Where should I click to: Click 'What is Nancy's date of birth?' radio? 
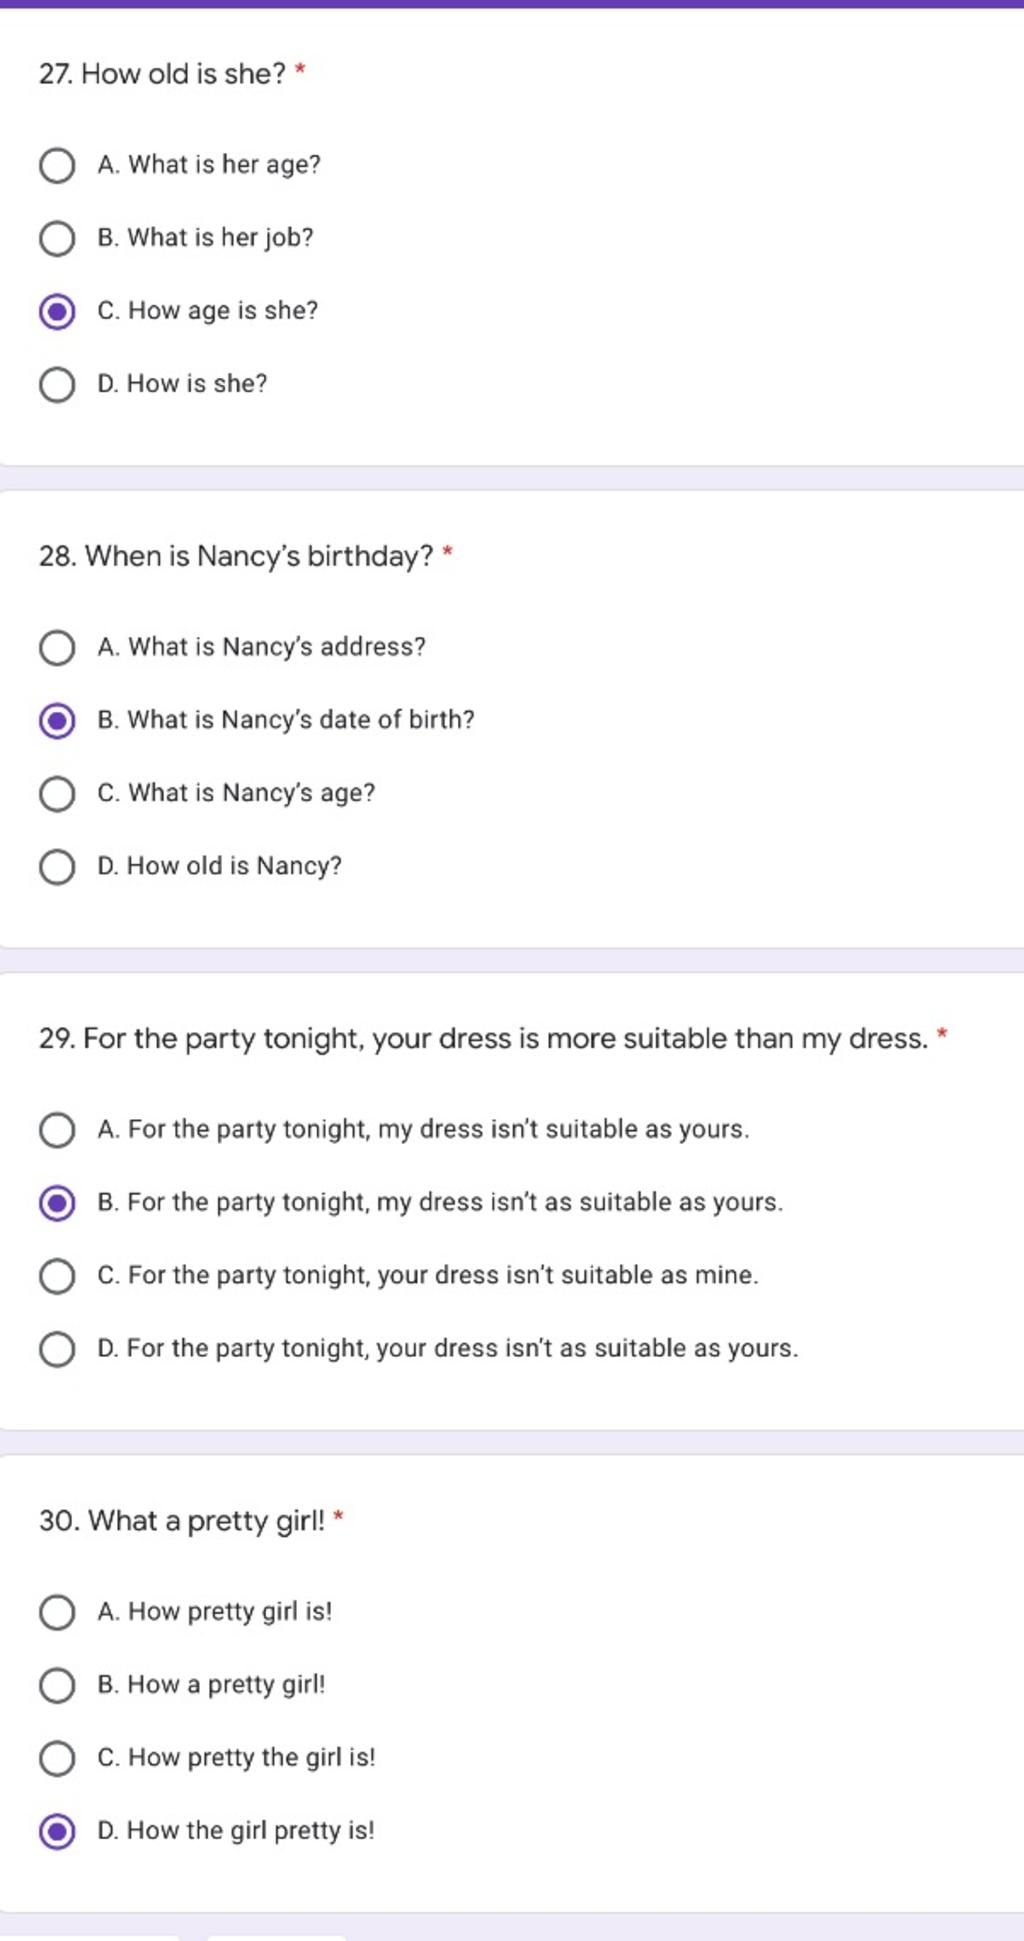[x=57, y=720]
